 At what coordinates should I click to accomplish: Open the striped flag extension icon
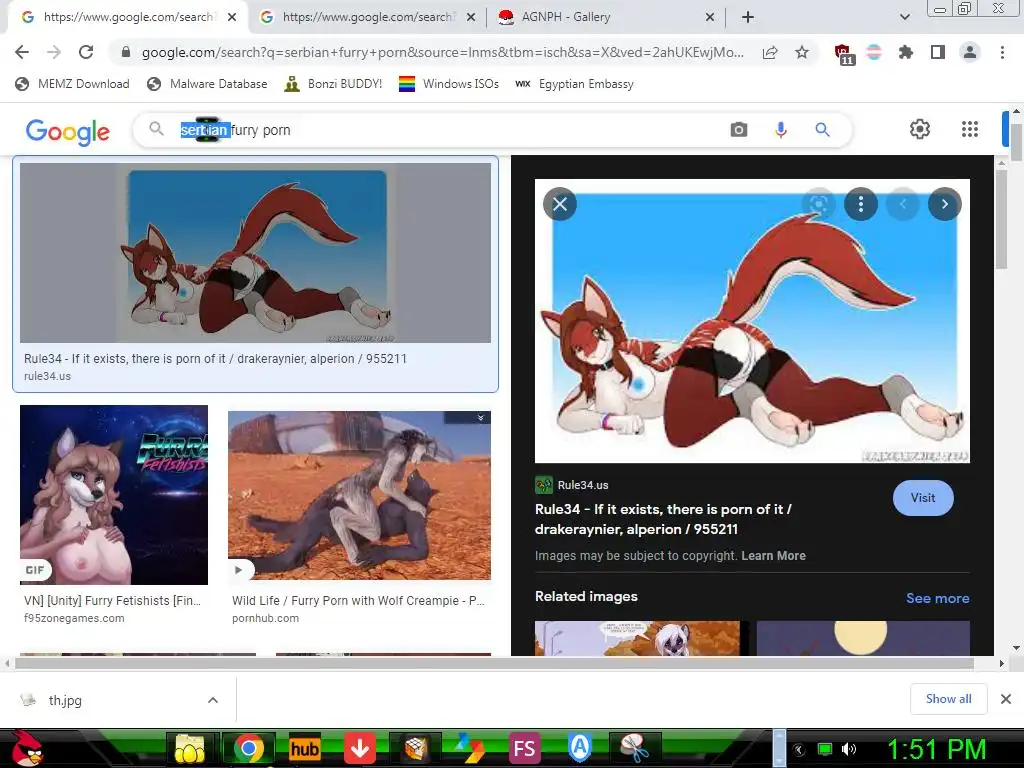tap(874, 52)
